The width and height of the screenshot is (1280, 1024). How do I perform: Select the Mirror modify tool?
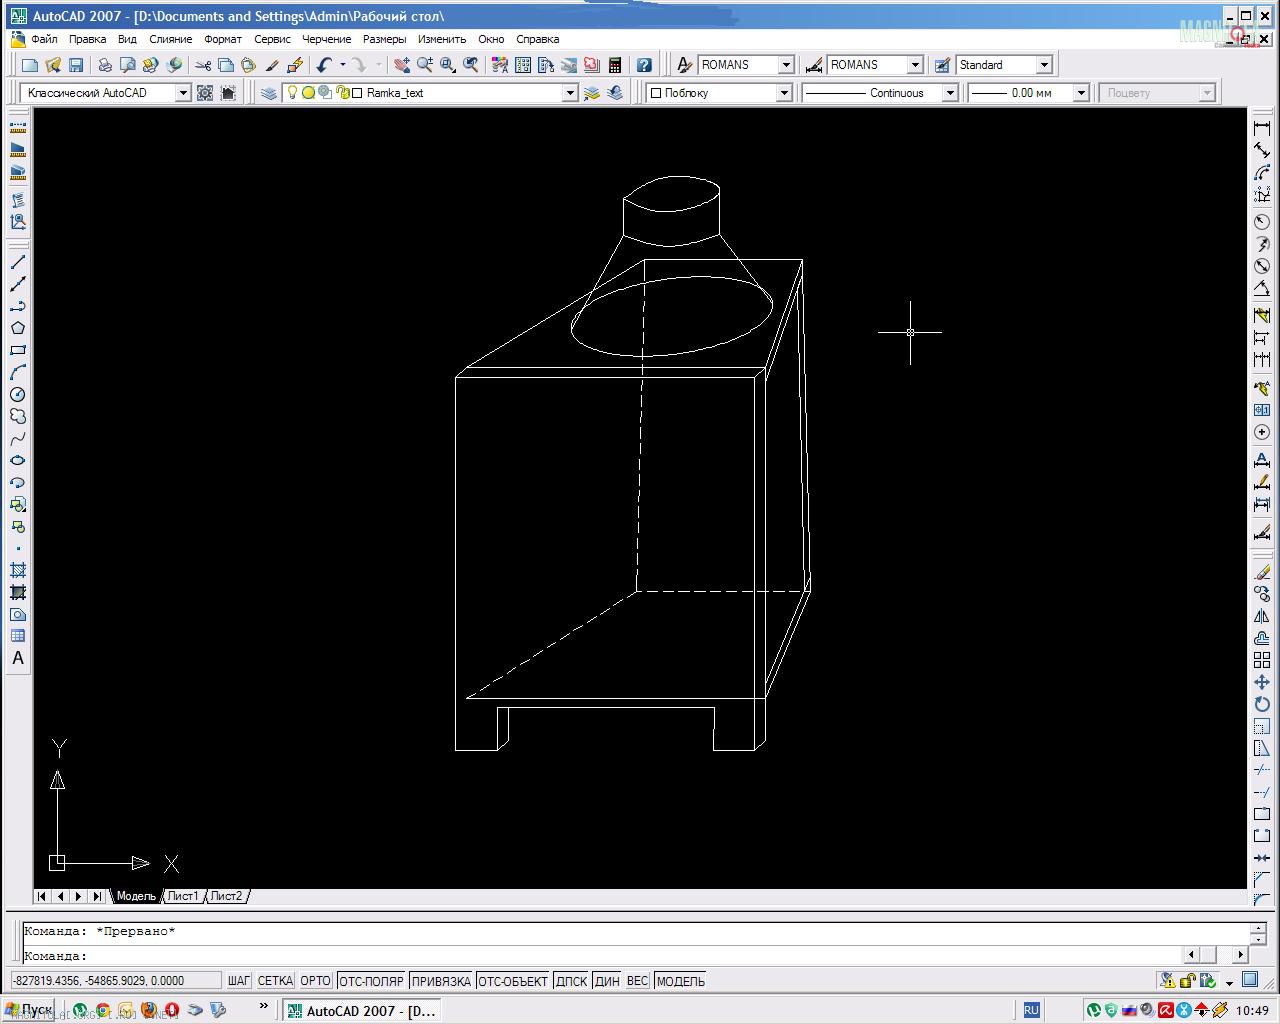click(x=1262, y=616)
